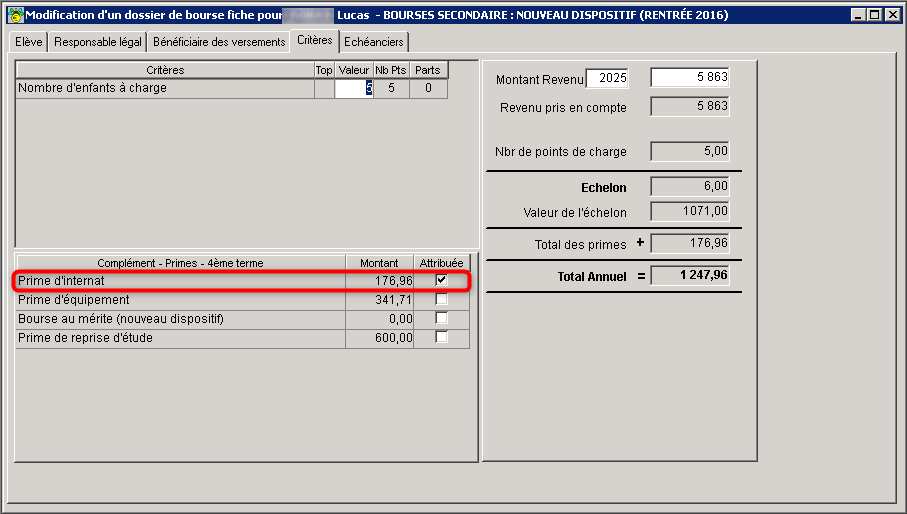Tick the Bourse au mérite checkbox
The height and width of the screenshot is (514, 907).
(x=441, y=318)
